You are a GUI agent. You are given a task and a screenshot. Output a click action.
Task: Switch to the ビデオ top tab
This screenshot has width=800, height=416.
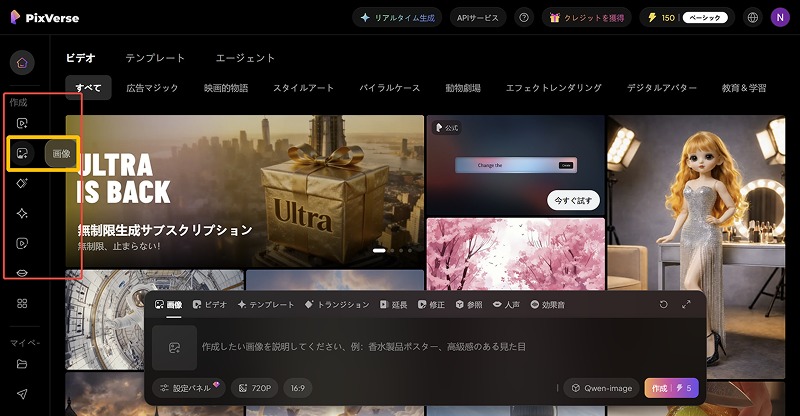80,58
